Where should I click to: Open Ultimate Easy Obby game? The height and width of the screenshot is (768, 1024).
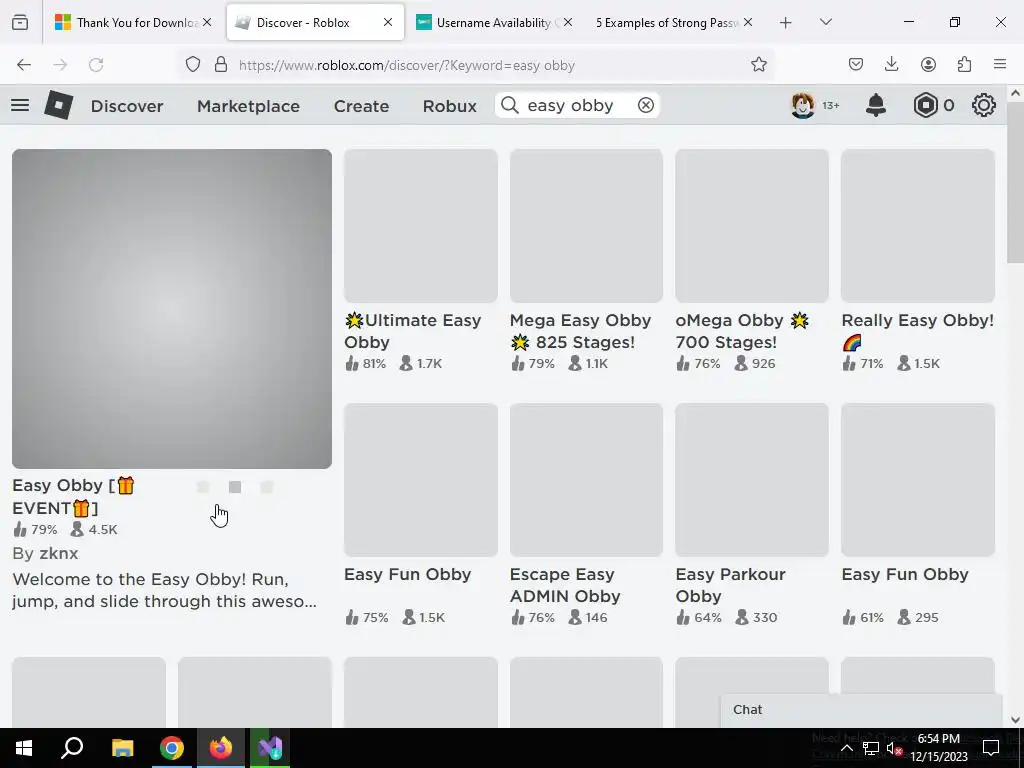click(x=413, y=331)
